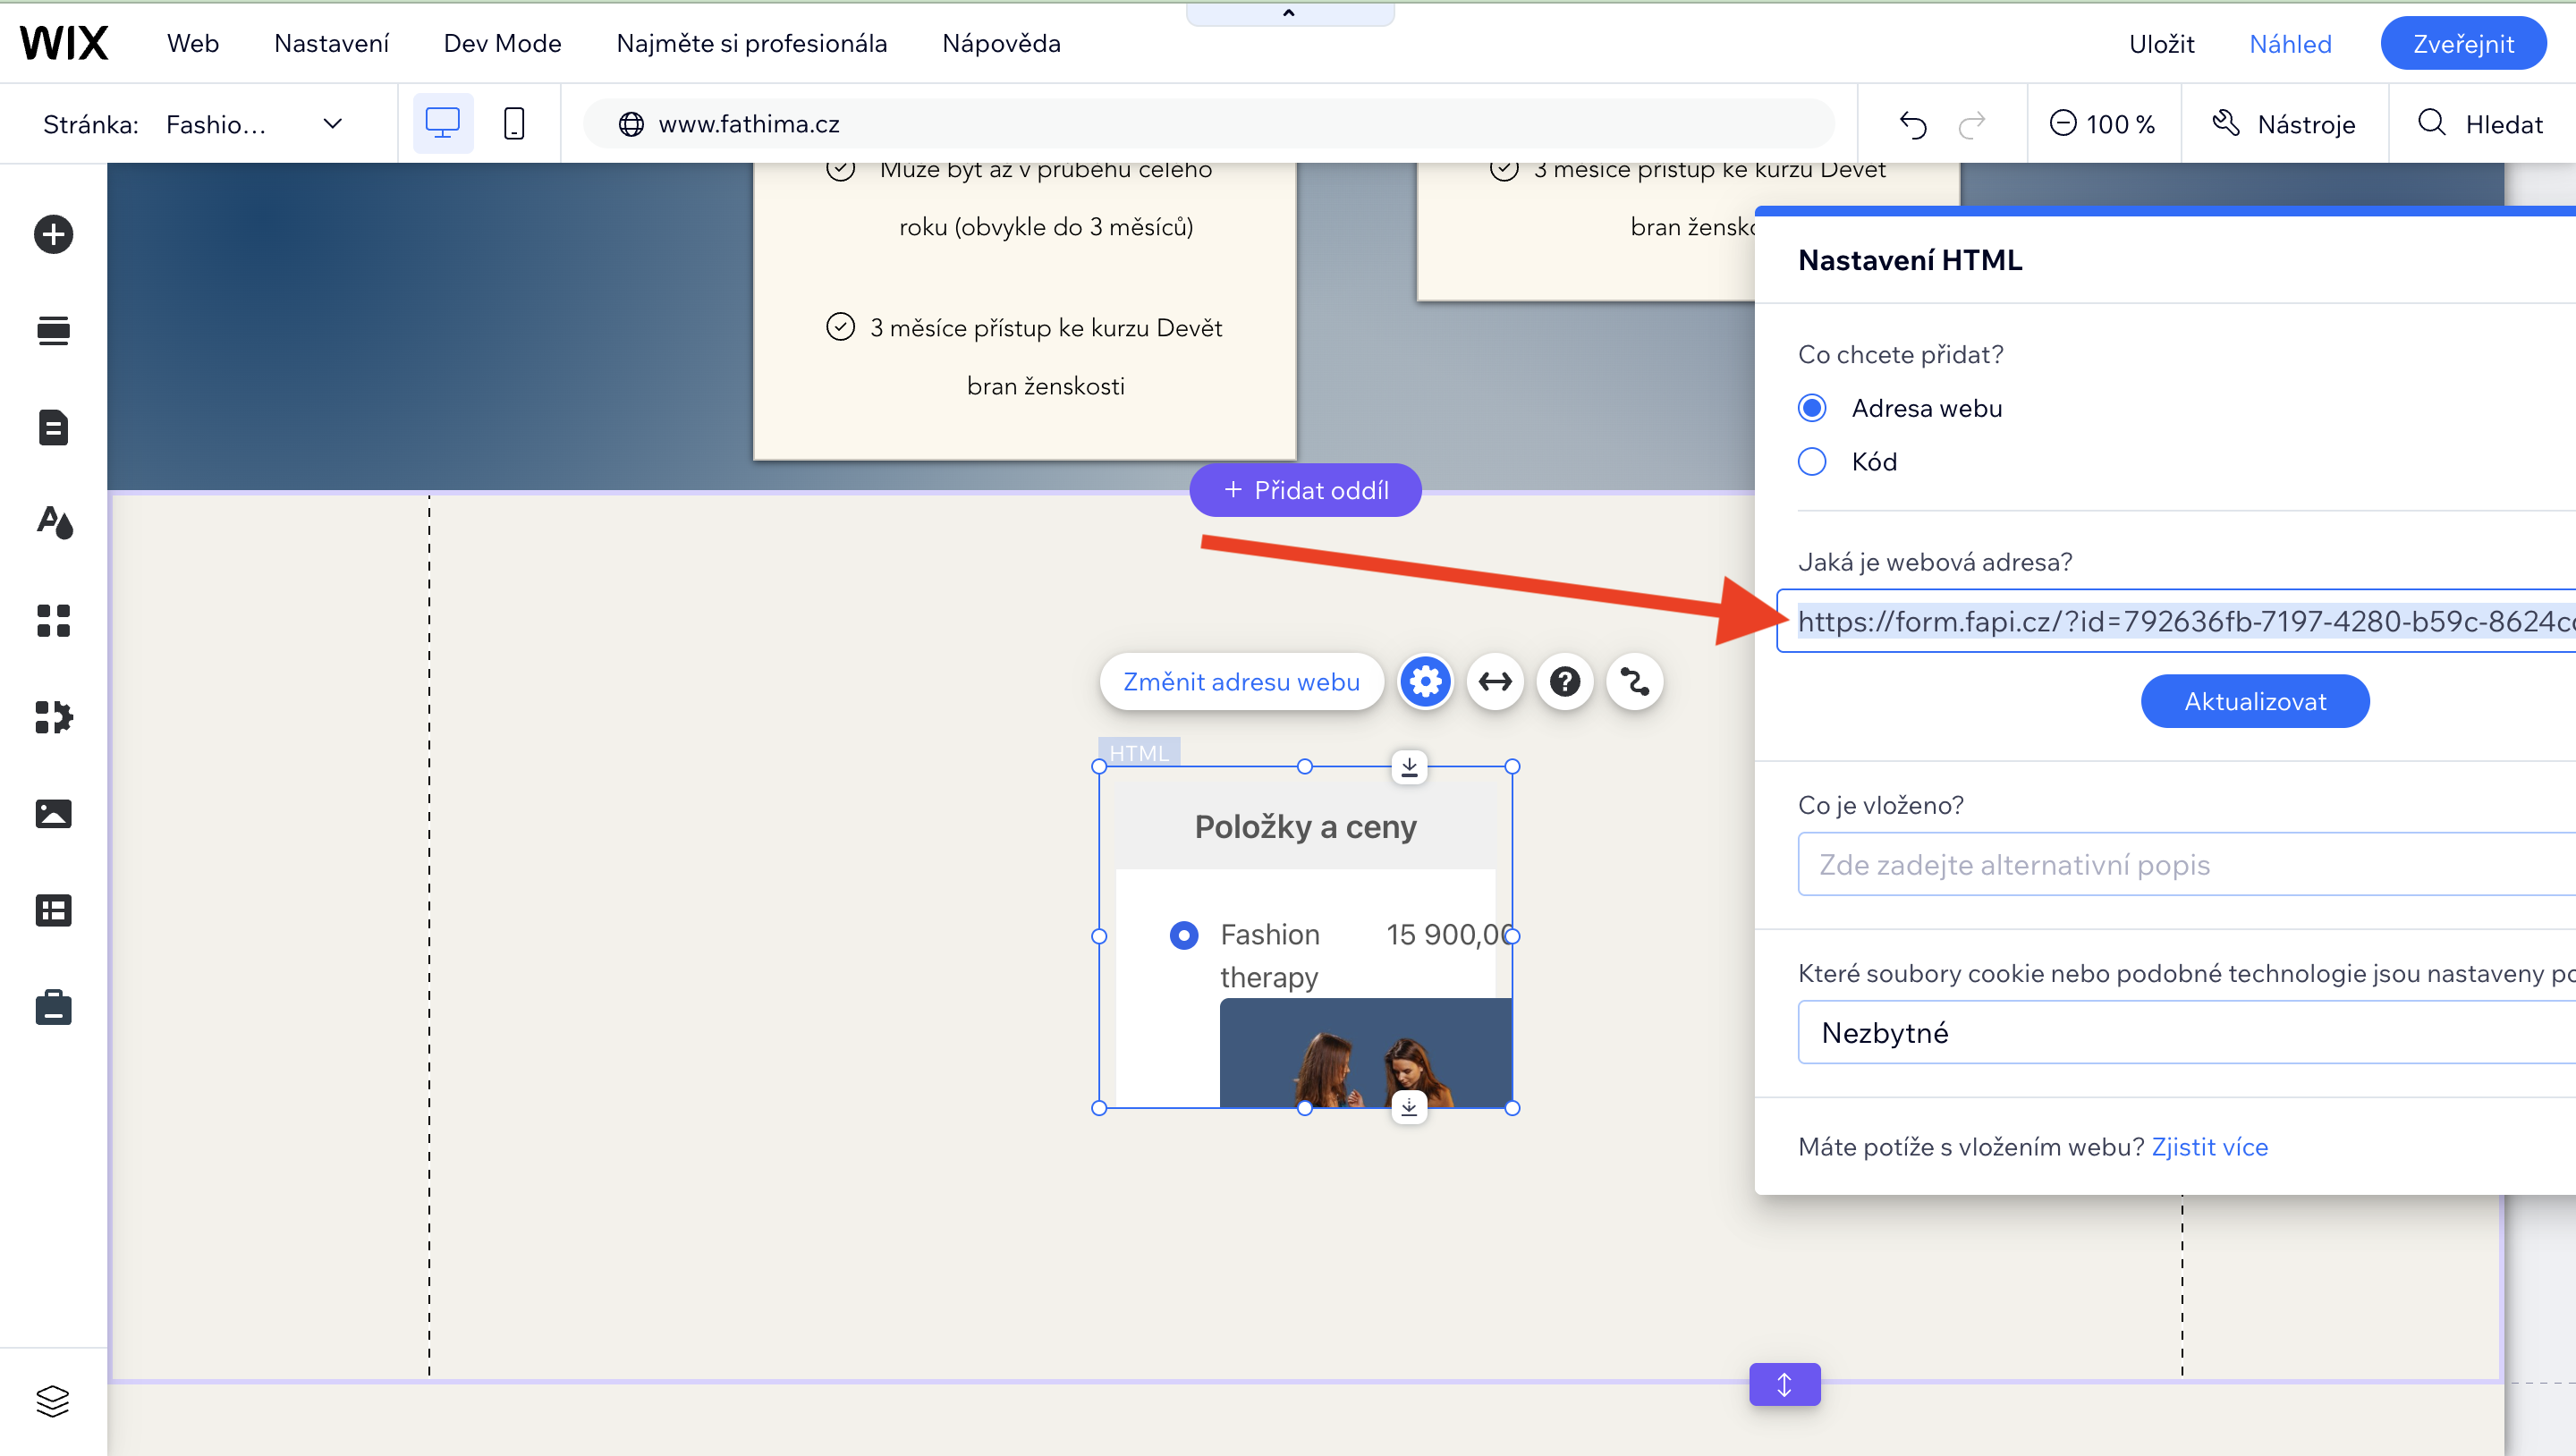Click the 'Aktualizovat' button

point(2255,701)
